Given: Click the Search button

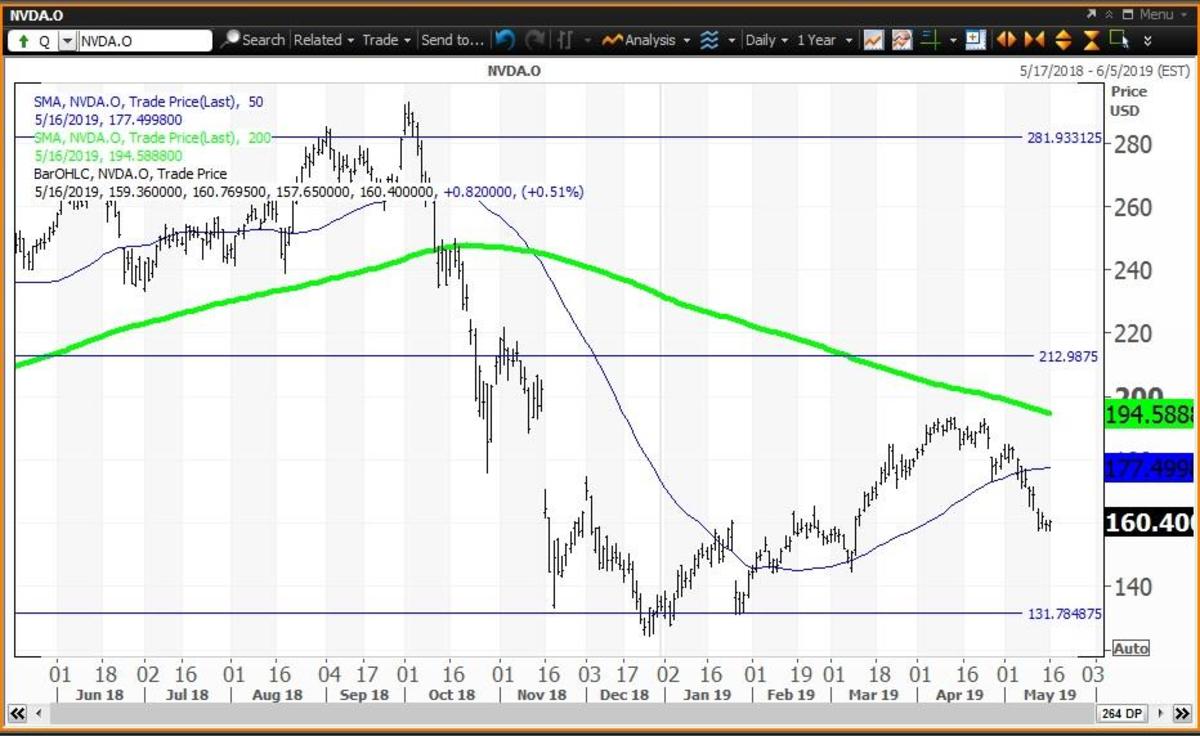Looking at the screenshot, I should 254,40.
